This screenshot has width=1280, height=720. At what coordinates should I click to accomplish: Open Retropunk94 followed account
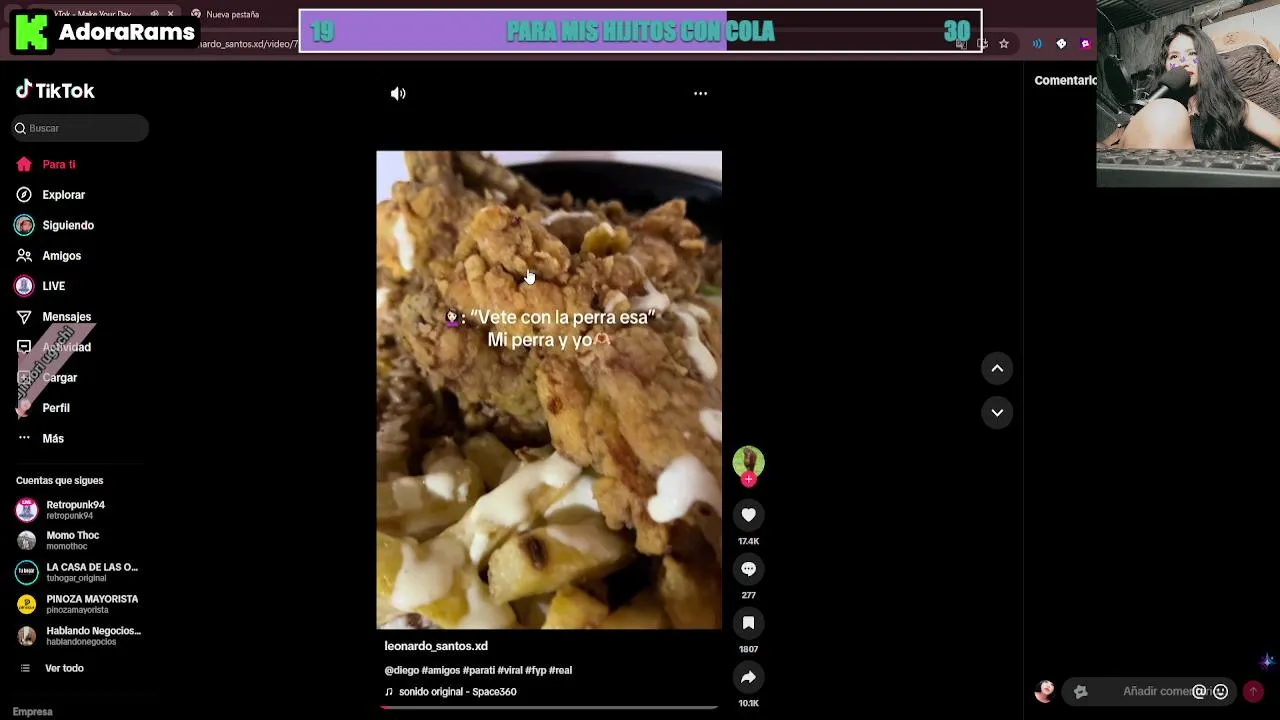pos(78,510)
